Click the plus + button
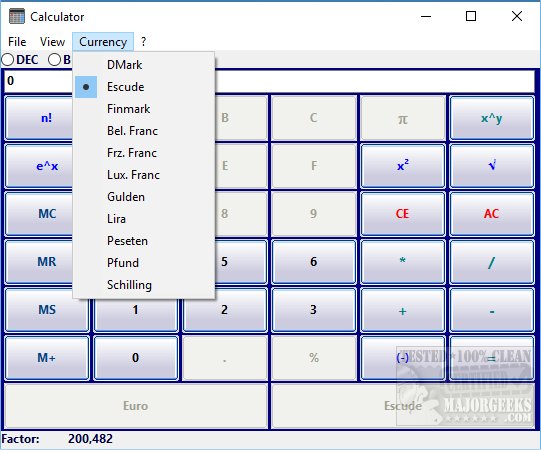 point(403,310)
